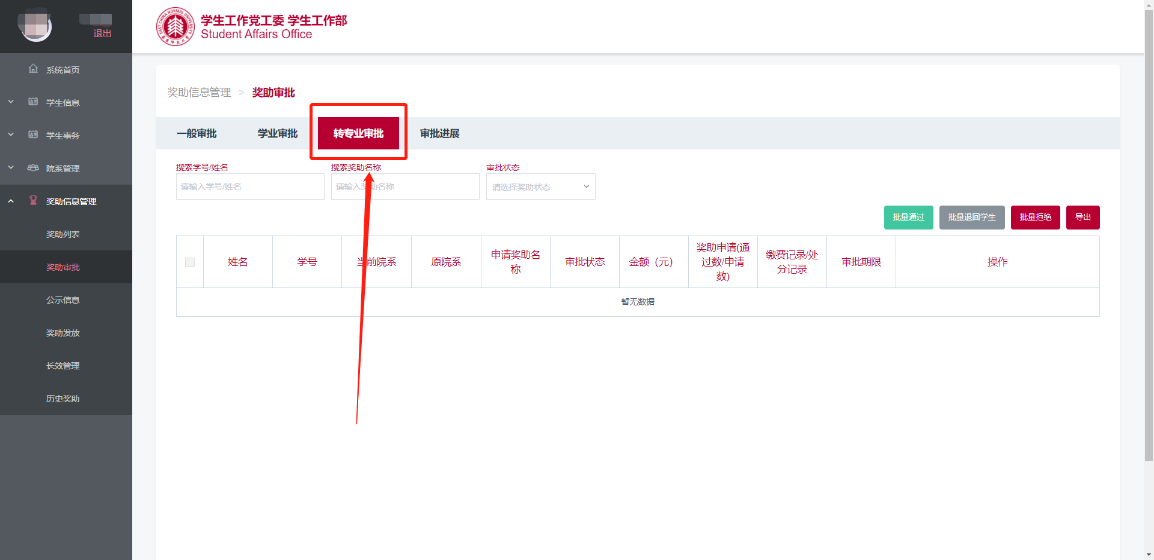Expand the 院系管理 menu chevron
The image size is (1154, 560).
click(11, 168)
